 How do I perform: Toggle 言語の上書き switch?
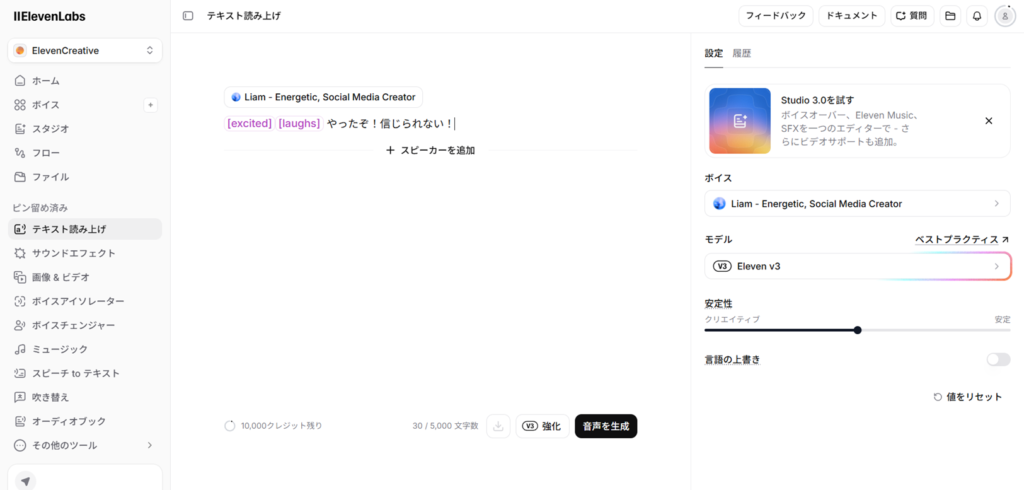click(x=998, y=359)
